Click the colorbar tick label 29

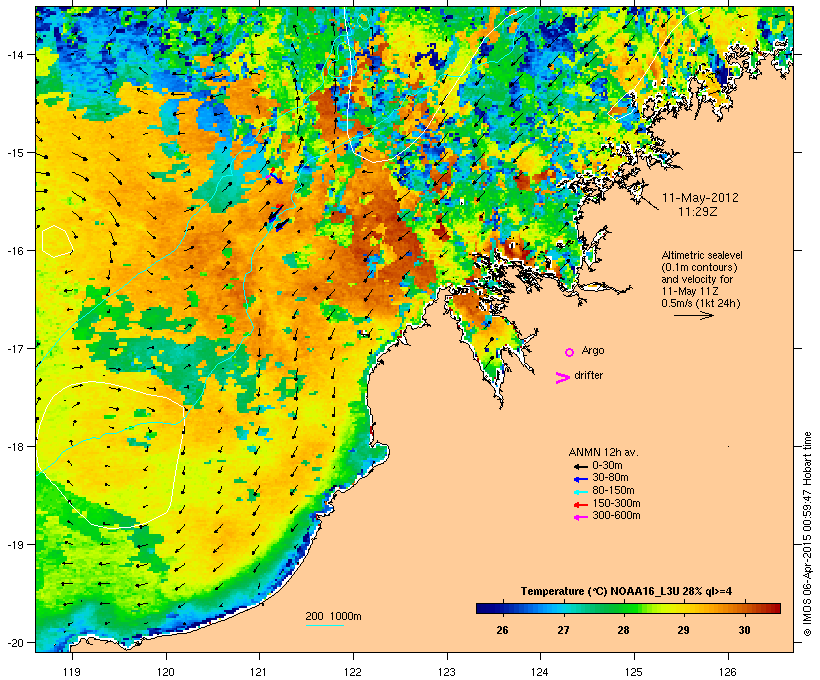point(684,630)
